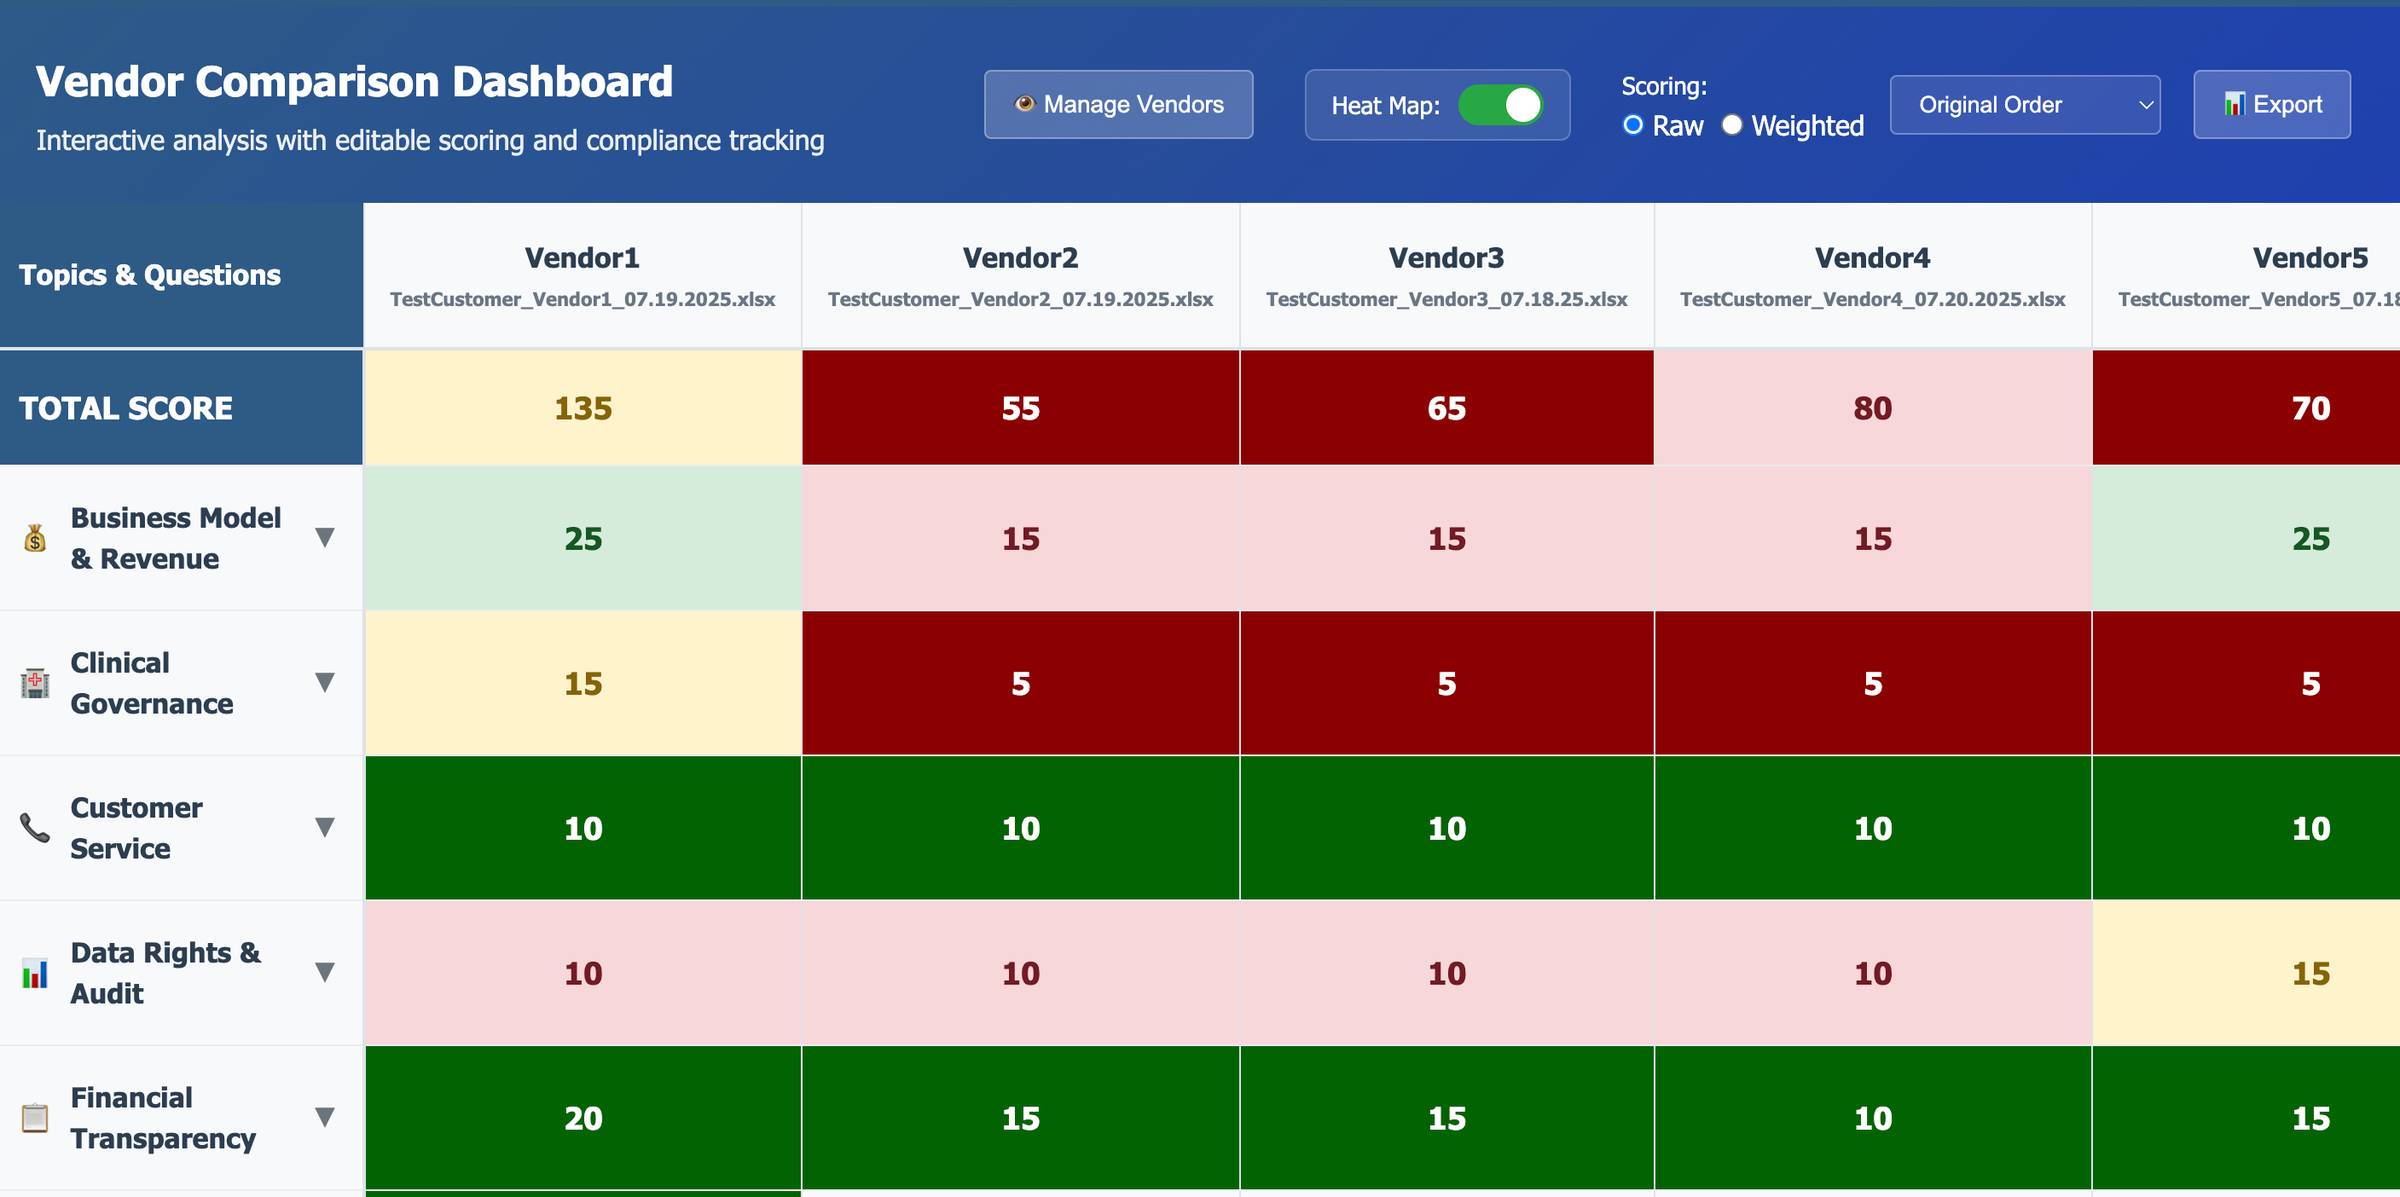Click the Vendor3 column header
2400x1197 pixels.
(x=1446, y=258)
